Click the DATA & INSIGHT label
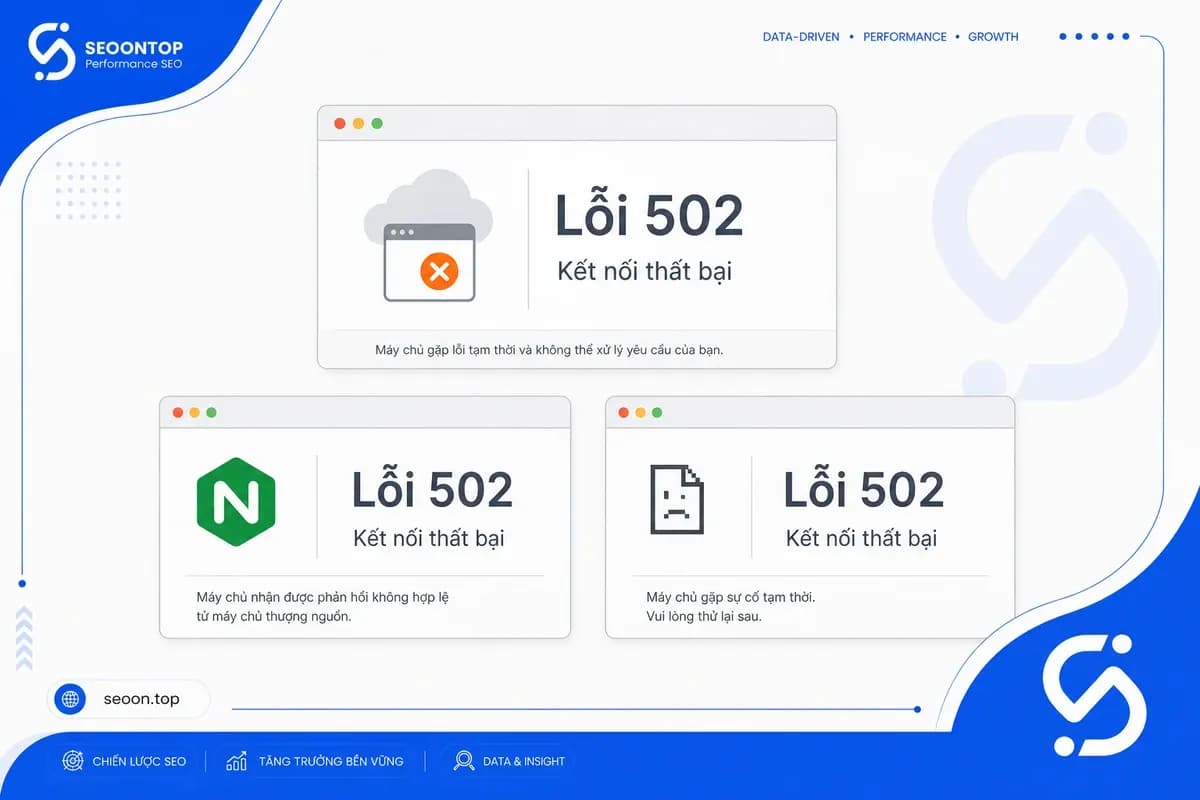 [524, 761]
